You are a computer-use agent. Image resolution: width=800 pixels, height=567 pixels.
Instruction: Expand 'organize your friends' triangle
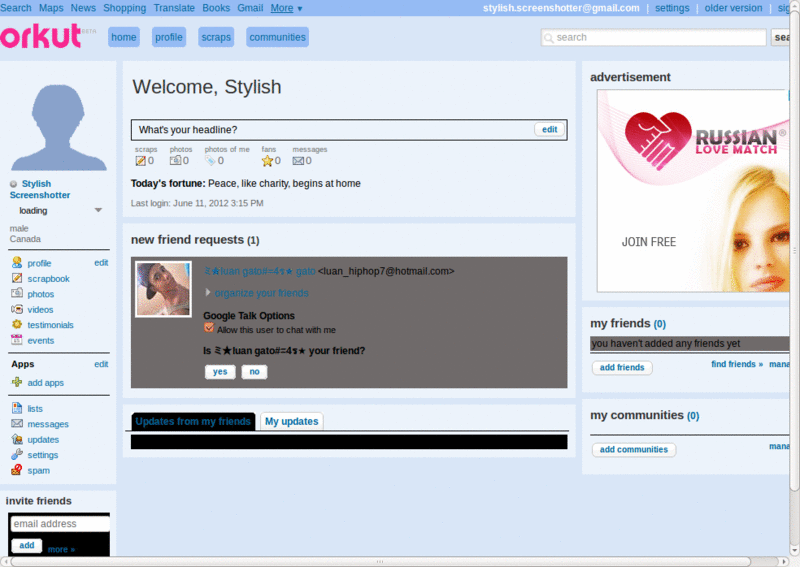(x=208, y=292)
